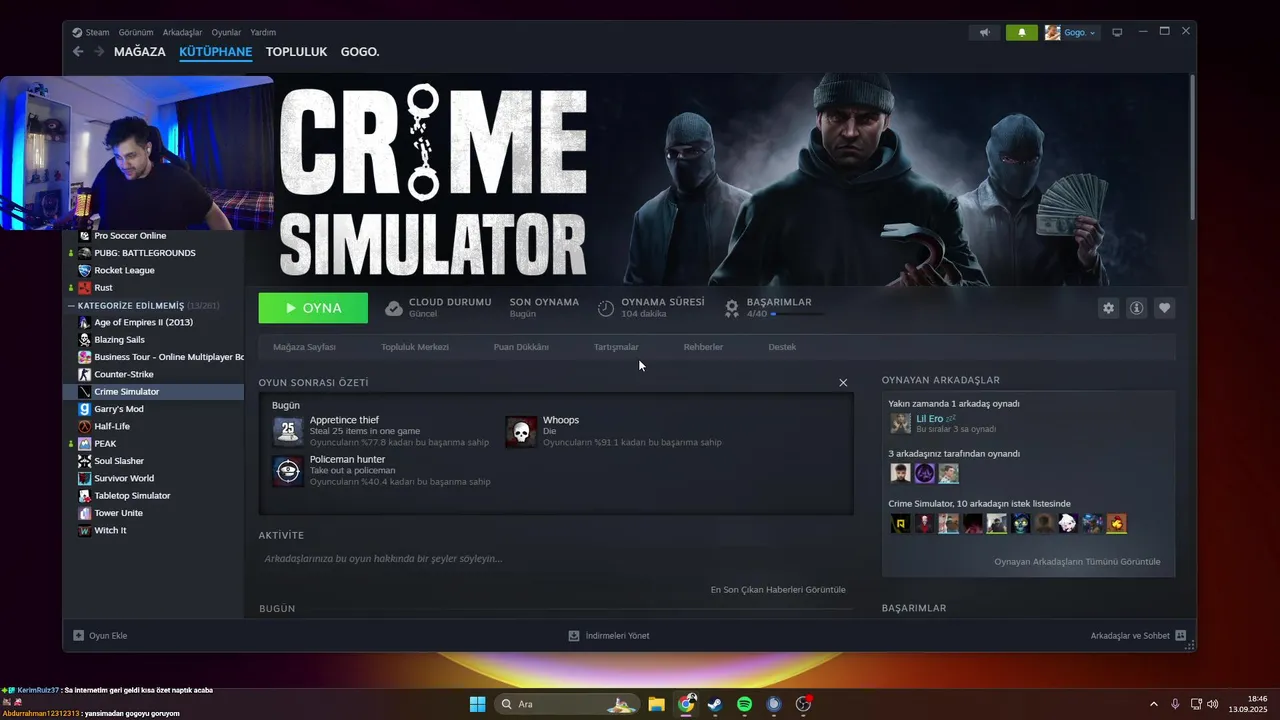Viewport: 1280px width, 720px height.
Task: Select Soul Slasher in library
Action: pos(119,461)
